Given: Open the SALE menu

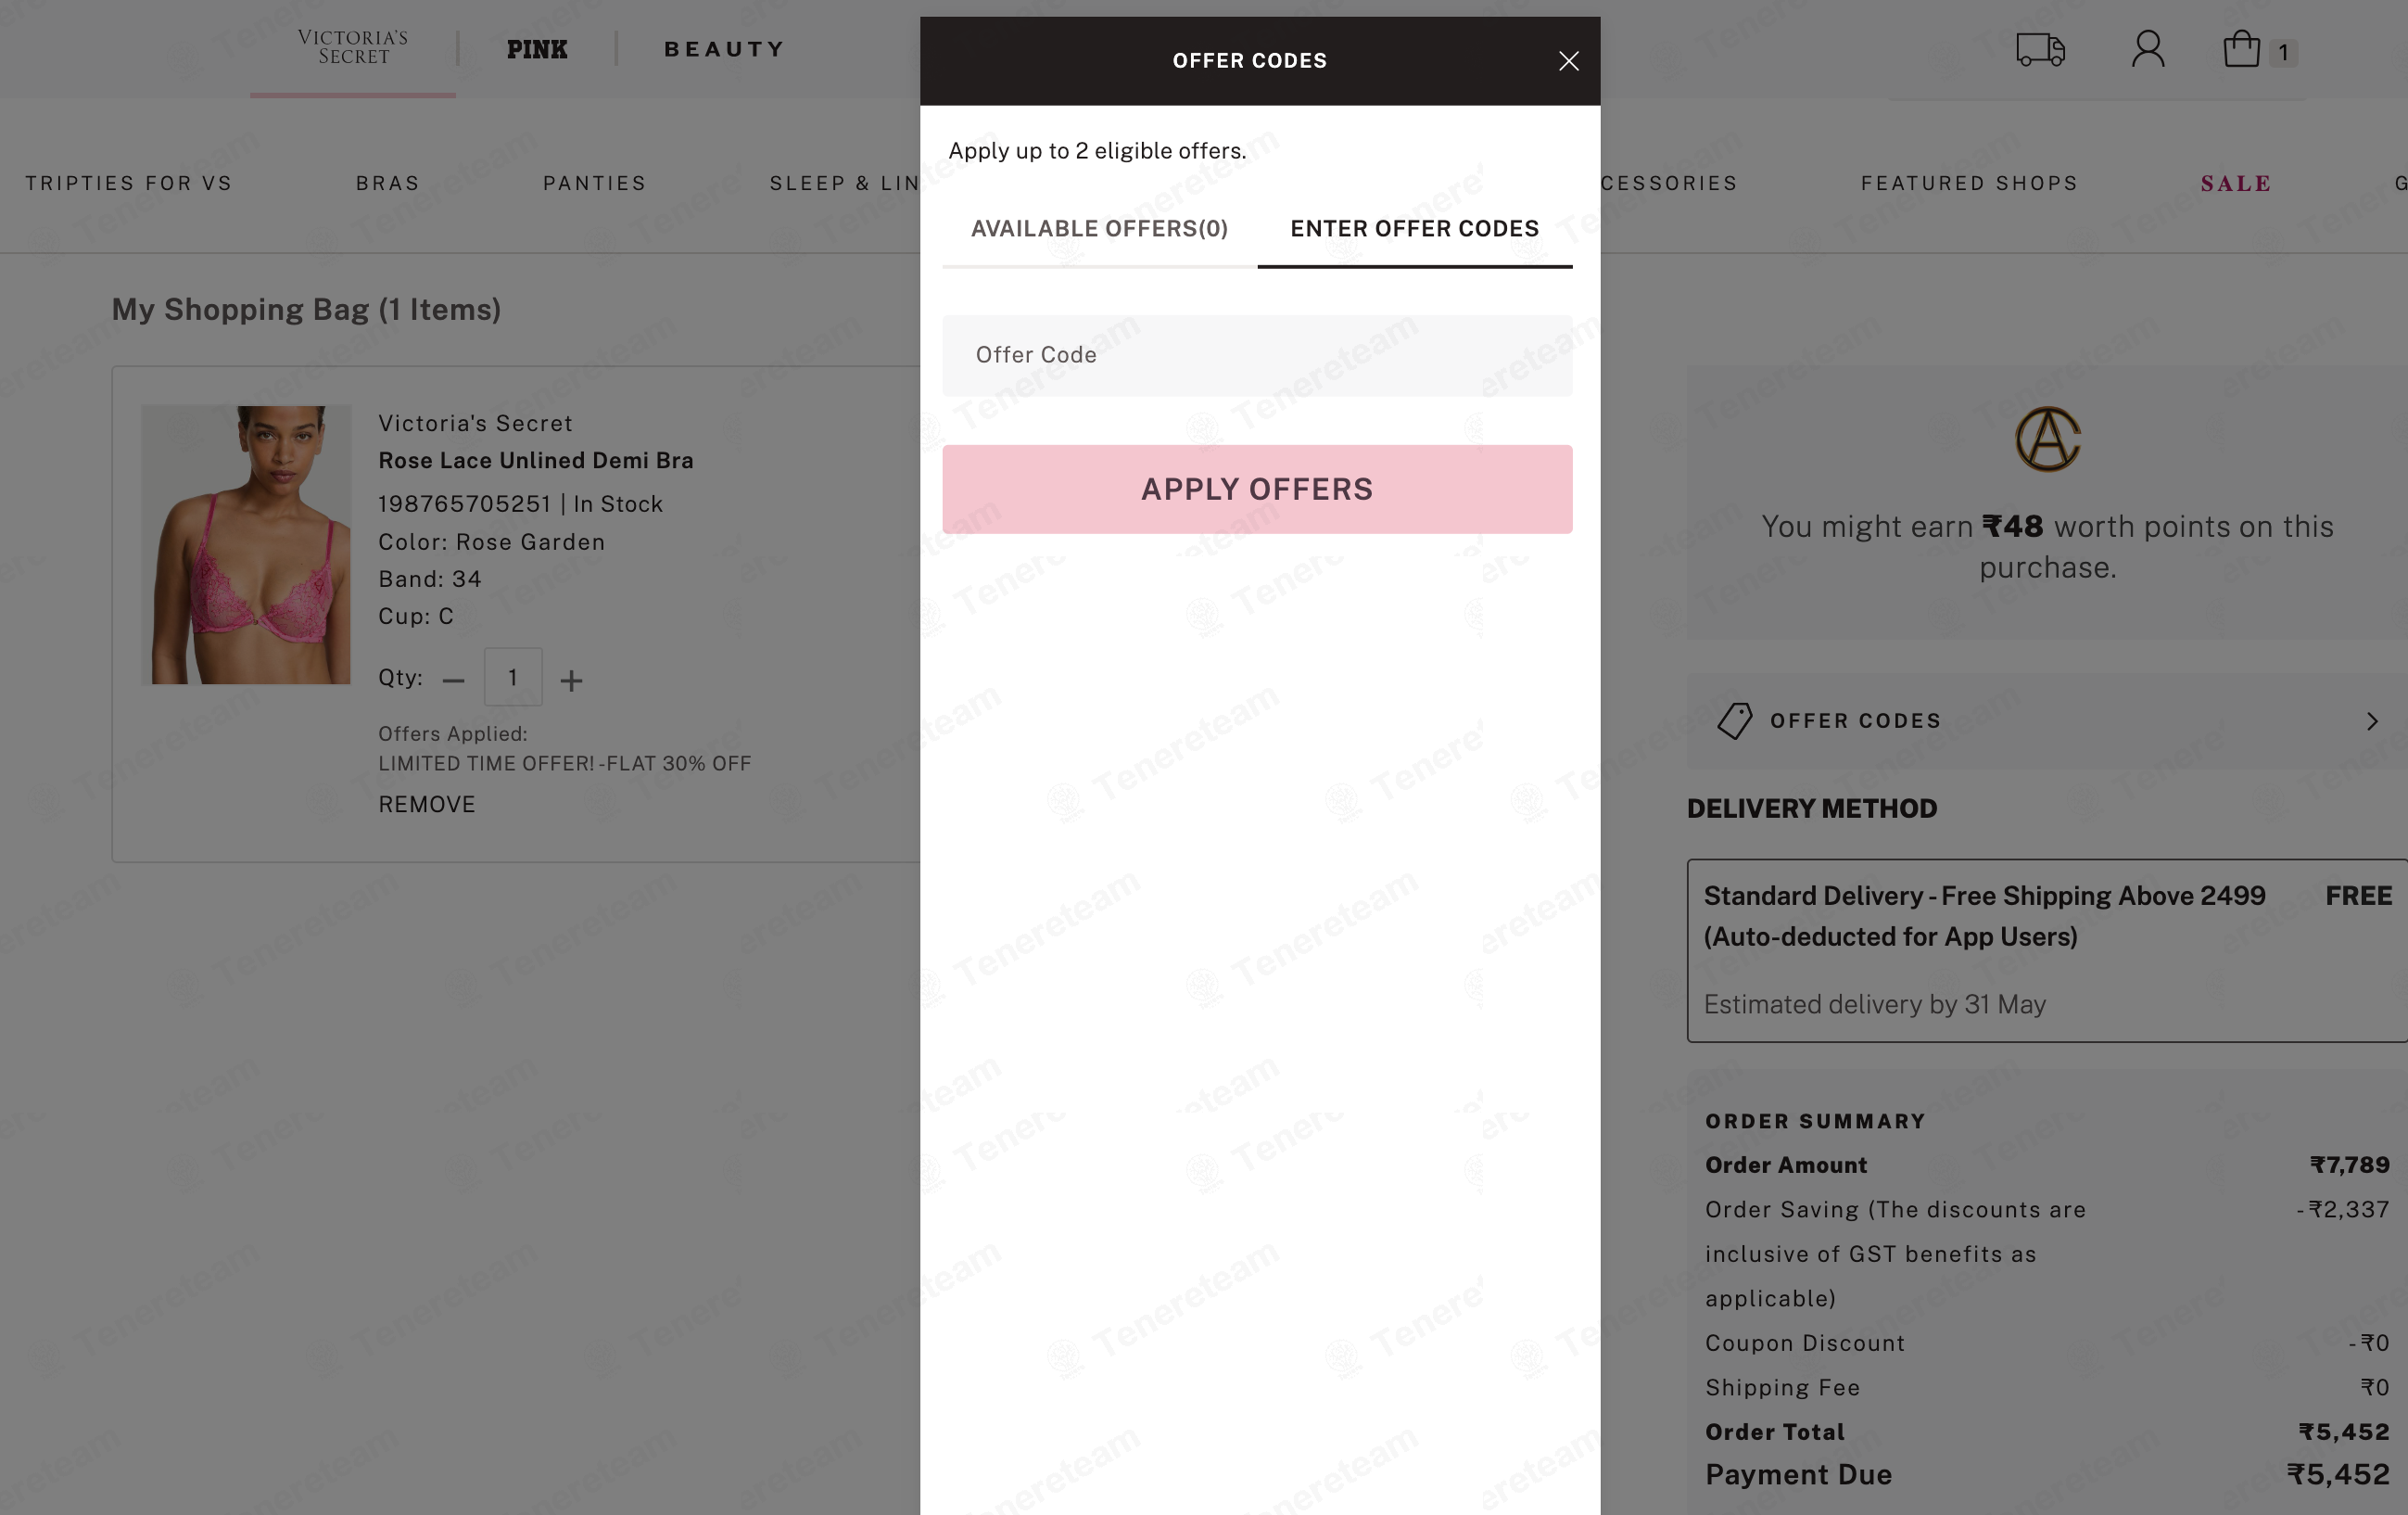Looking at the screenshot, I should (2236, 183).
